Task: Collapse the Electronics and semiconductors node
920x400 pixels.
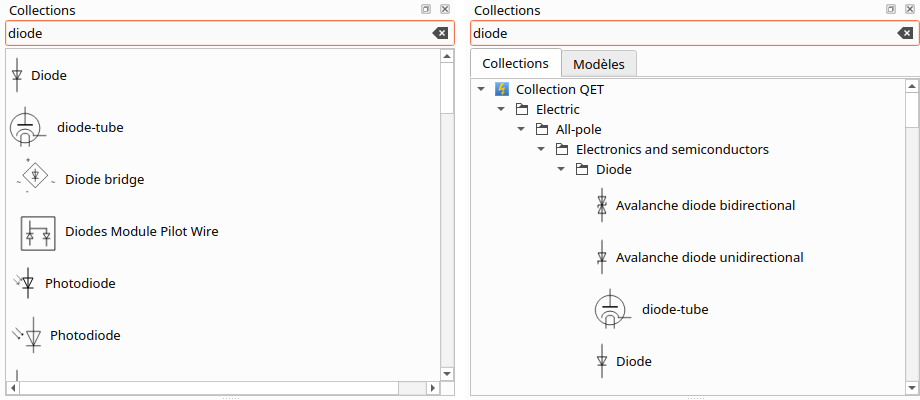Action: (x=541, y=149)
